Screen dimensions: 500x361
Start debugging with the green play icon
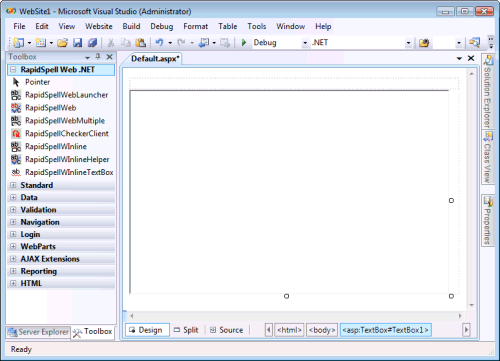point(244,43)
